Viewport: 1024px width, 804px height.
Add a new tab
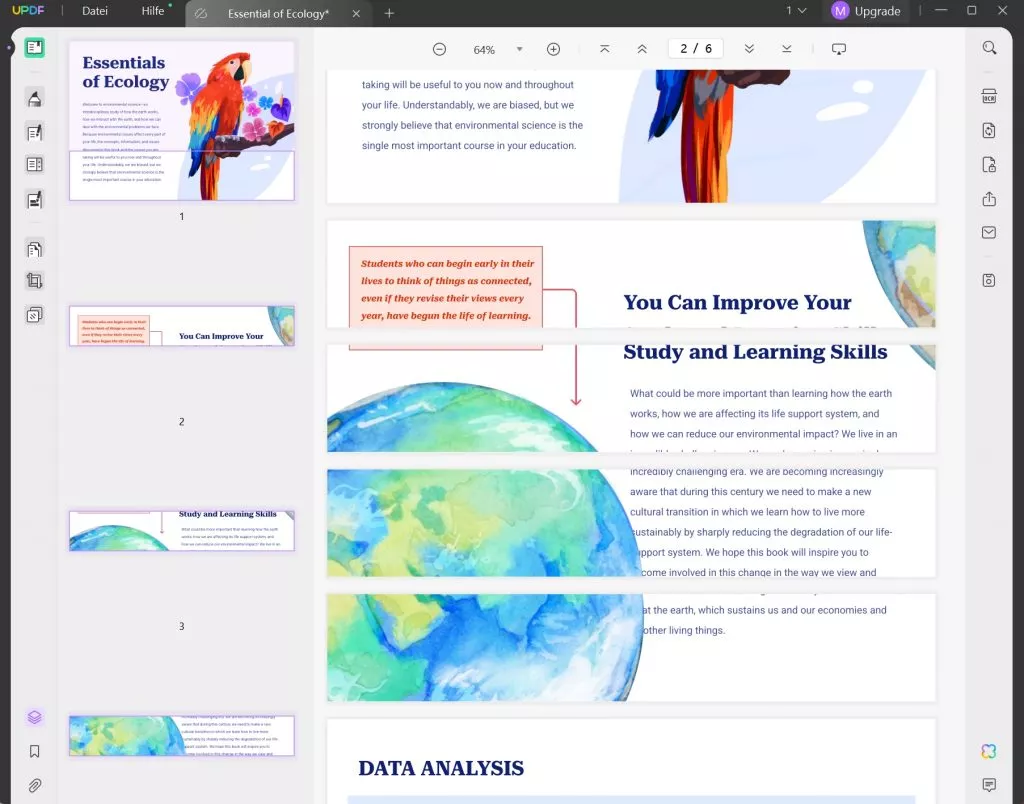point(389,13)
